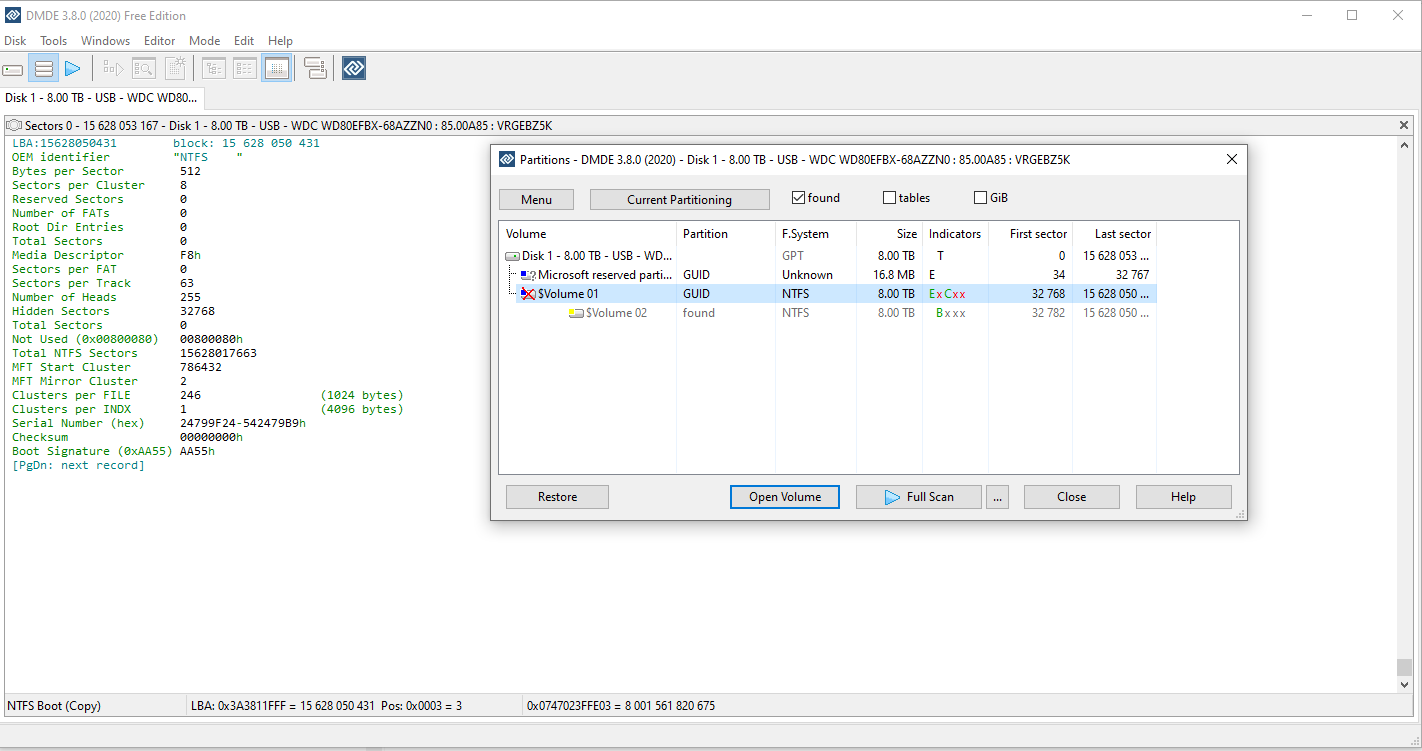Click the First sector column header
The height and width of the screenshot is (751, 1422).
point(1030,234)
